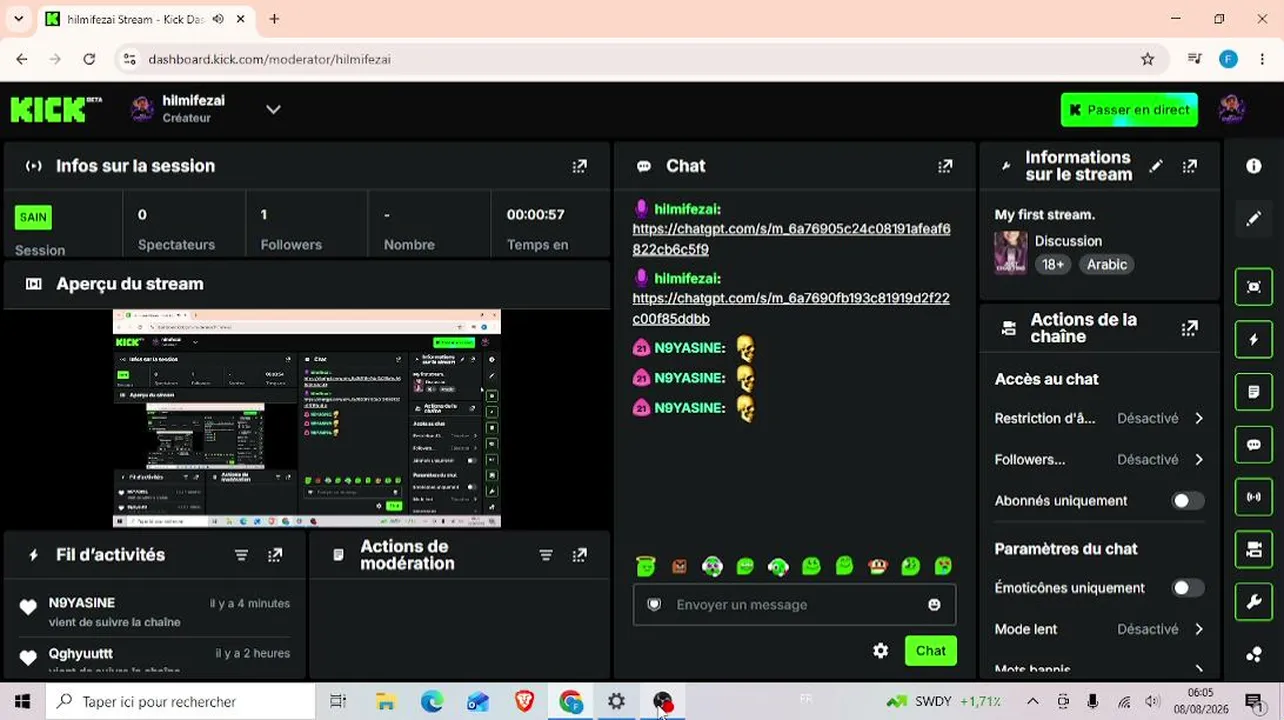Insert the monkey face emote

877,567
